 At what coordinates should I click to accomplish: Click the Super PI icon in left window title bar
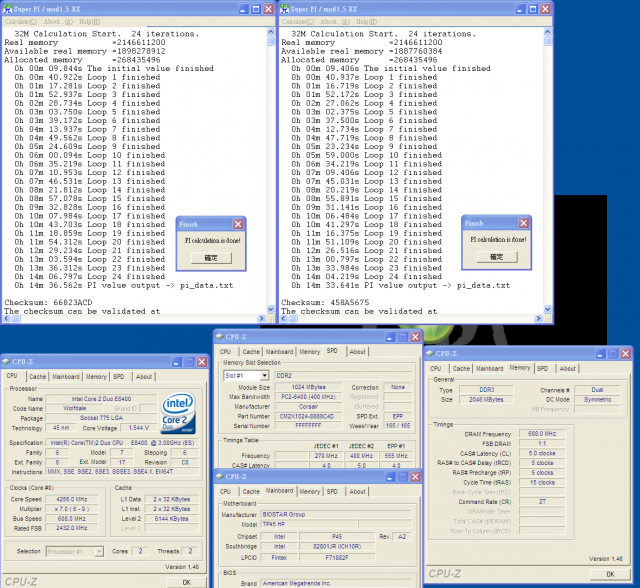point(7,9)
